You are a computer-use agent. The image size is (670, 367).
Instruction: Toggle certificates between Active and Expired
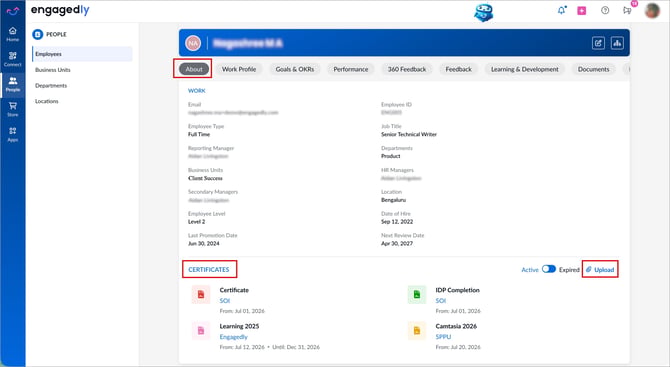click(x=549, y=269)
